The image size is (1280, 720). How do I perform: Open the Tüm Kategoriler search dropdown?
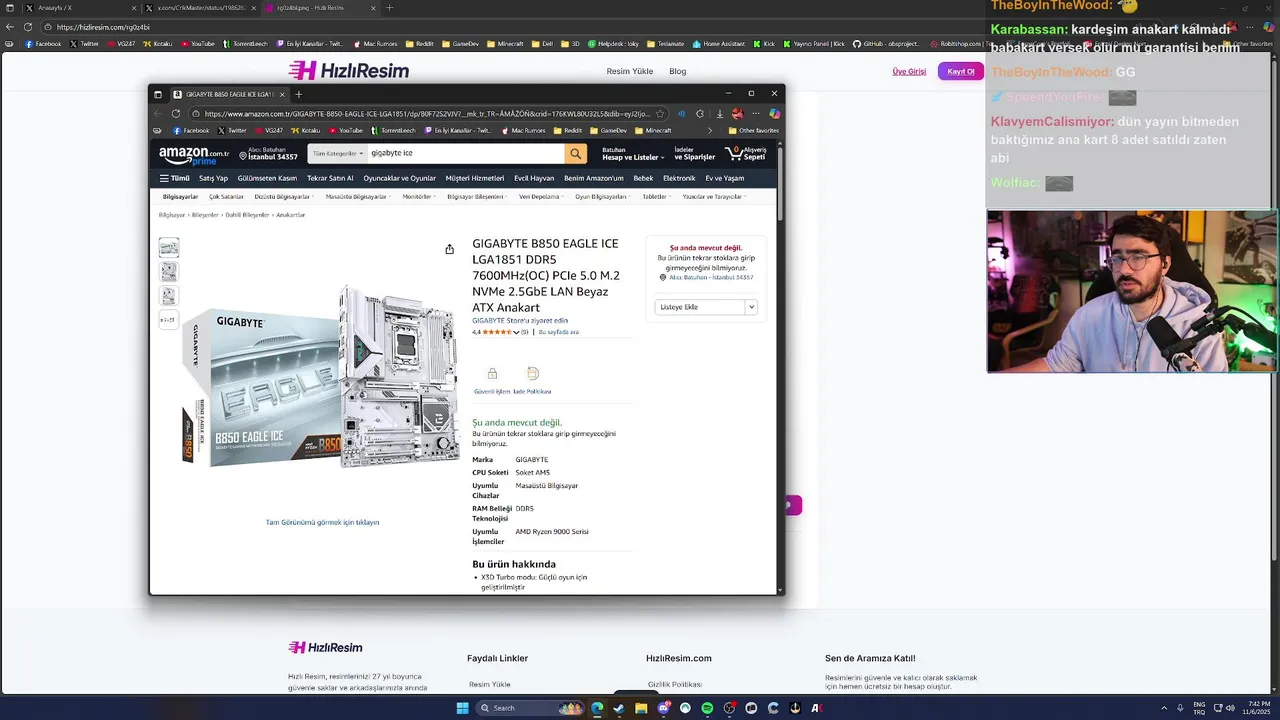click(337, 153)
